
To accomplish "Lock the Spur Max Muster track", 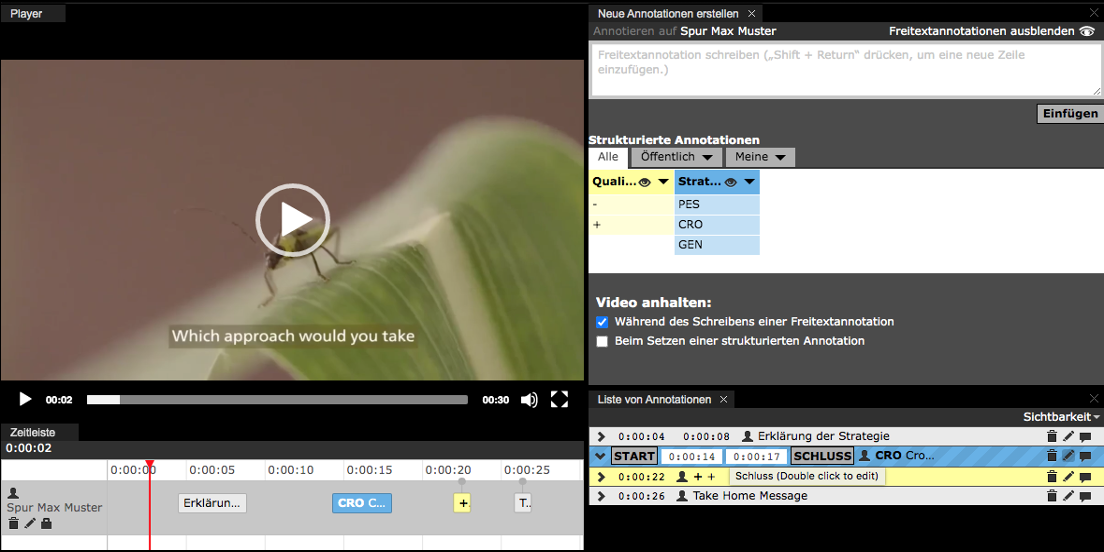I will [46, 523].
